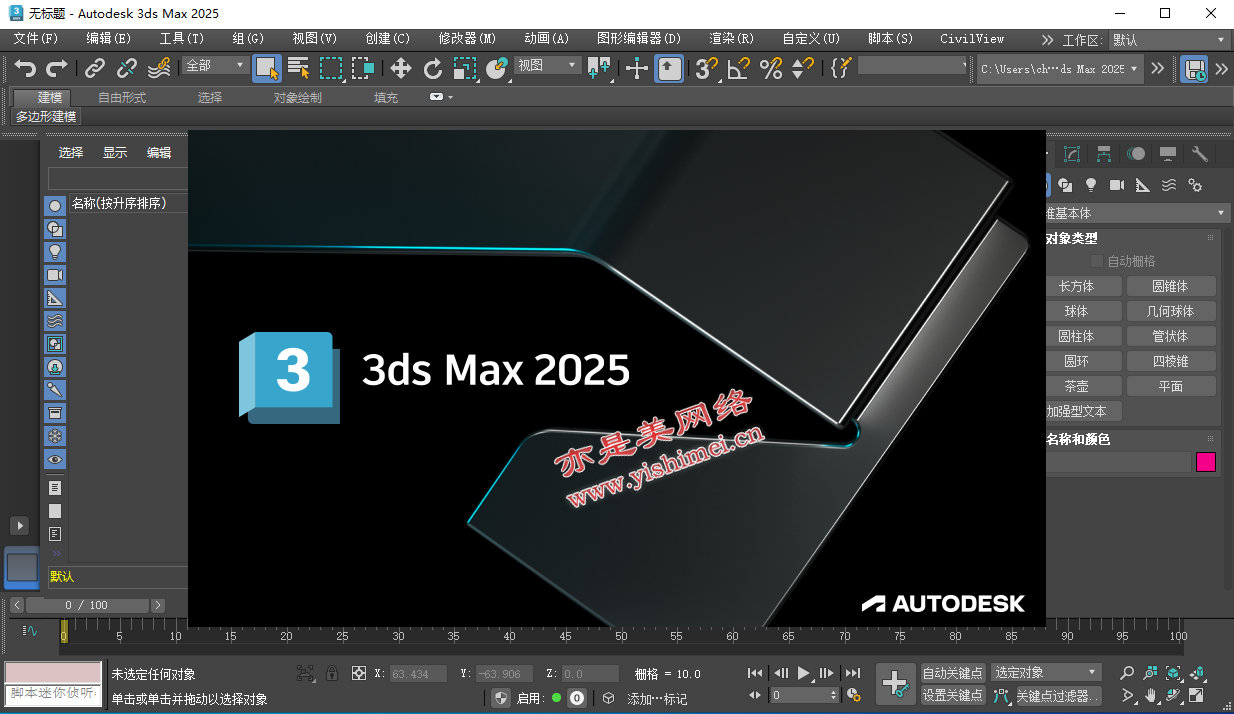The width and height of the screenshot is (1234, 714).
Task: Switch to 对象绘制 ribbon tab
Action: tap(298, 97)
